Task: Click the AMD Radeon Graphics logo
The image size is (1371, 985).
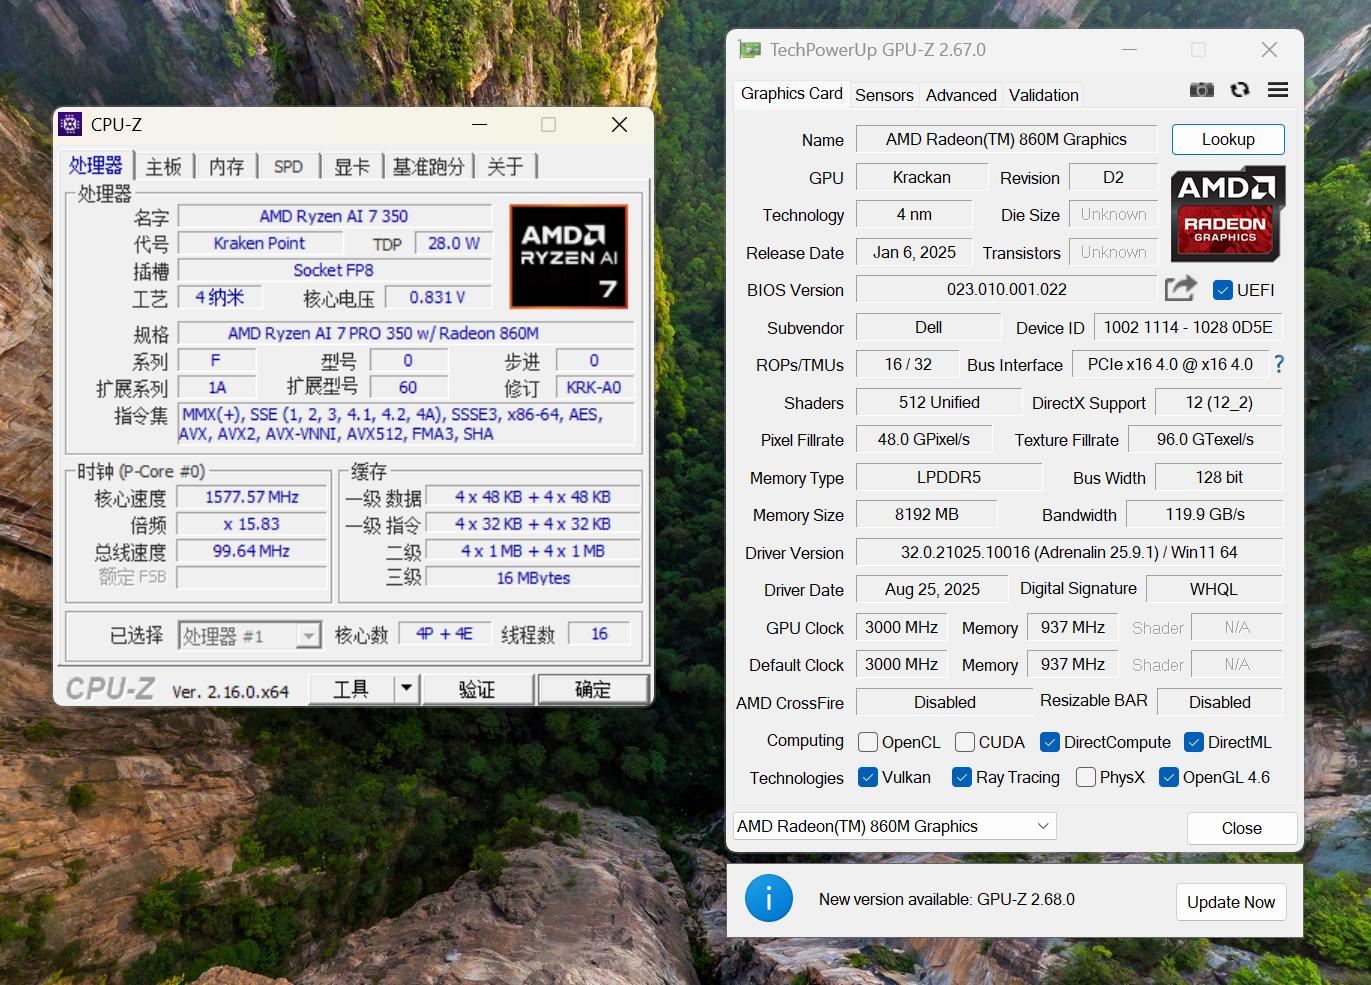Action: pyautogui.click(x=1228, y=214)
